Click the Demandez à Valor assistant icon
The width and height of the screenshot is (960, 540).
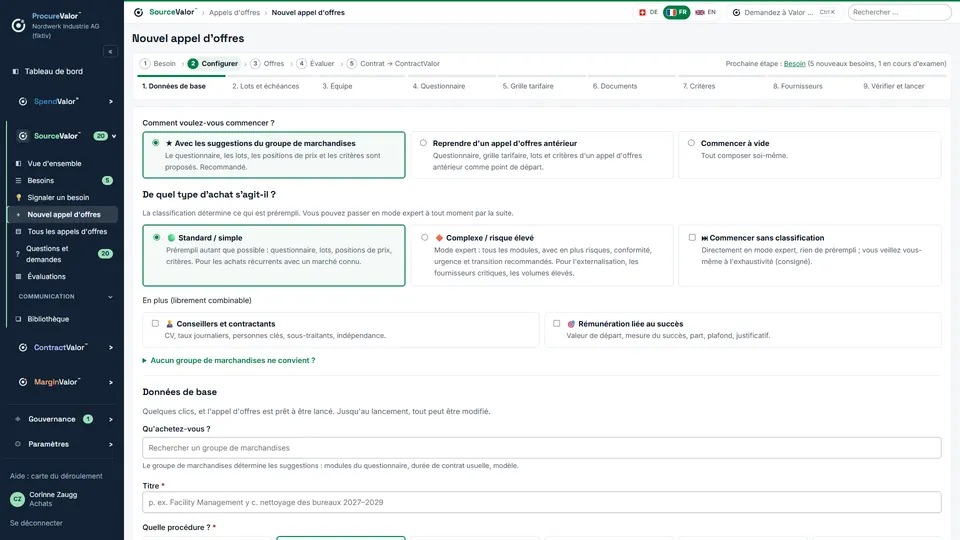click(737, 12)
